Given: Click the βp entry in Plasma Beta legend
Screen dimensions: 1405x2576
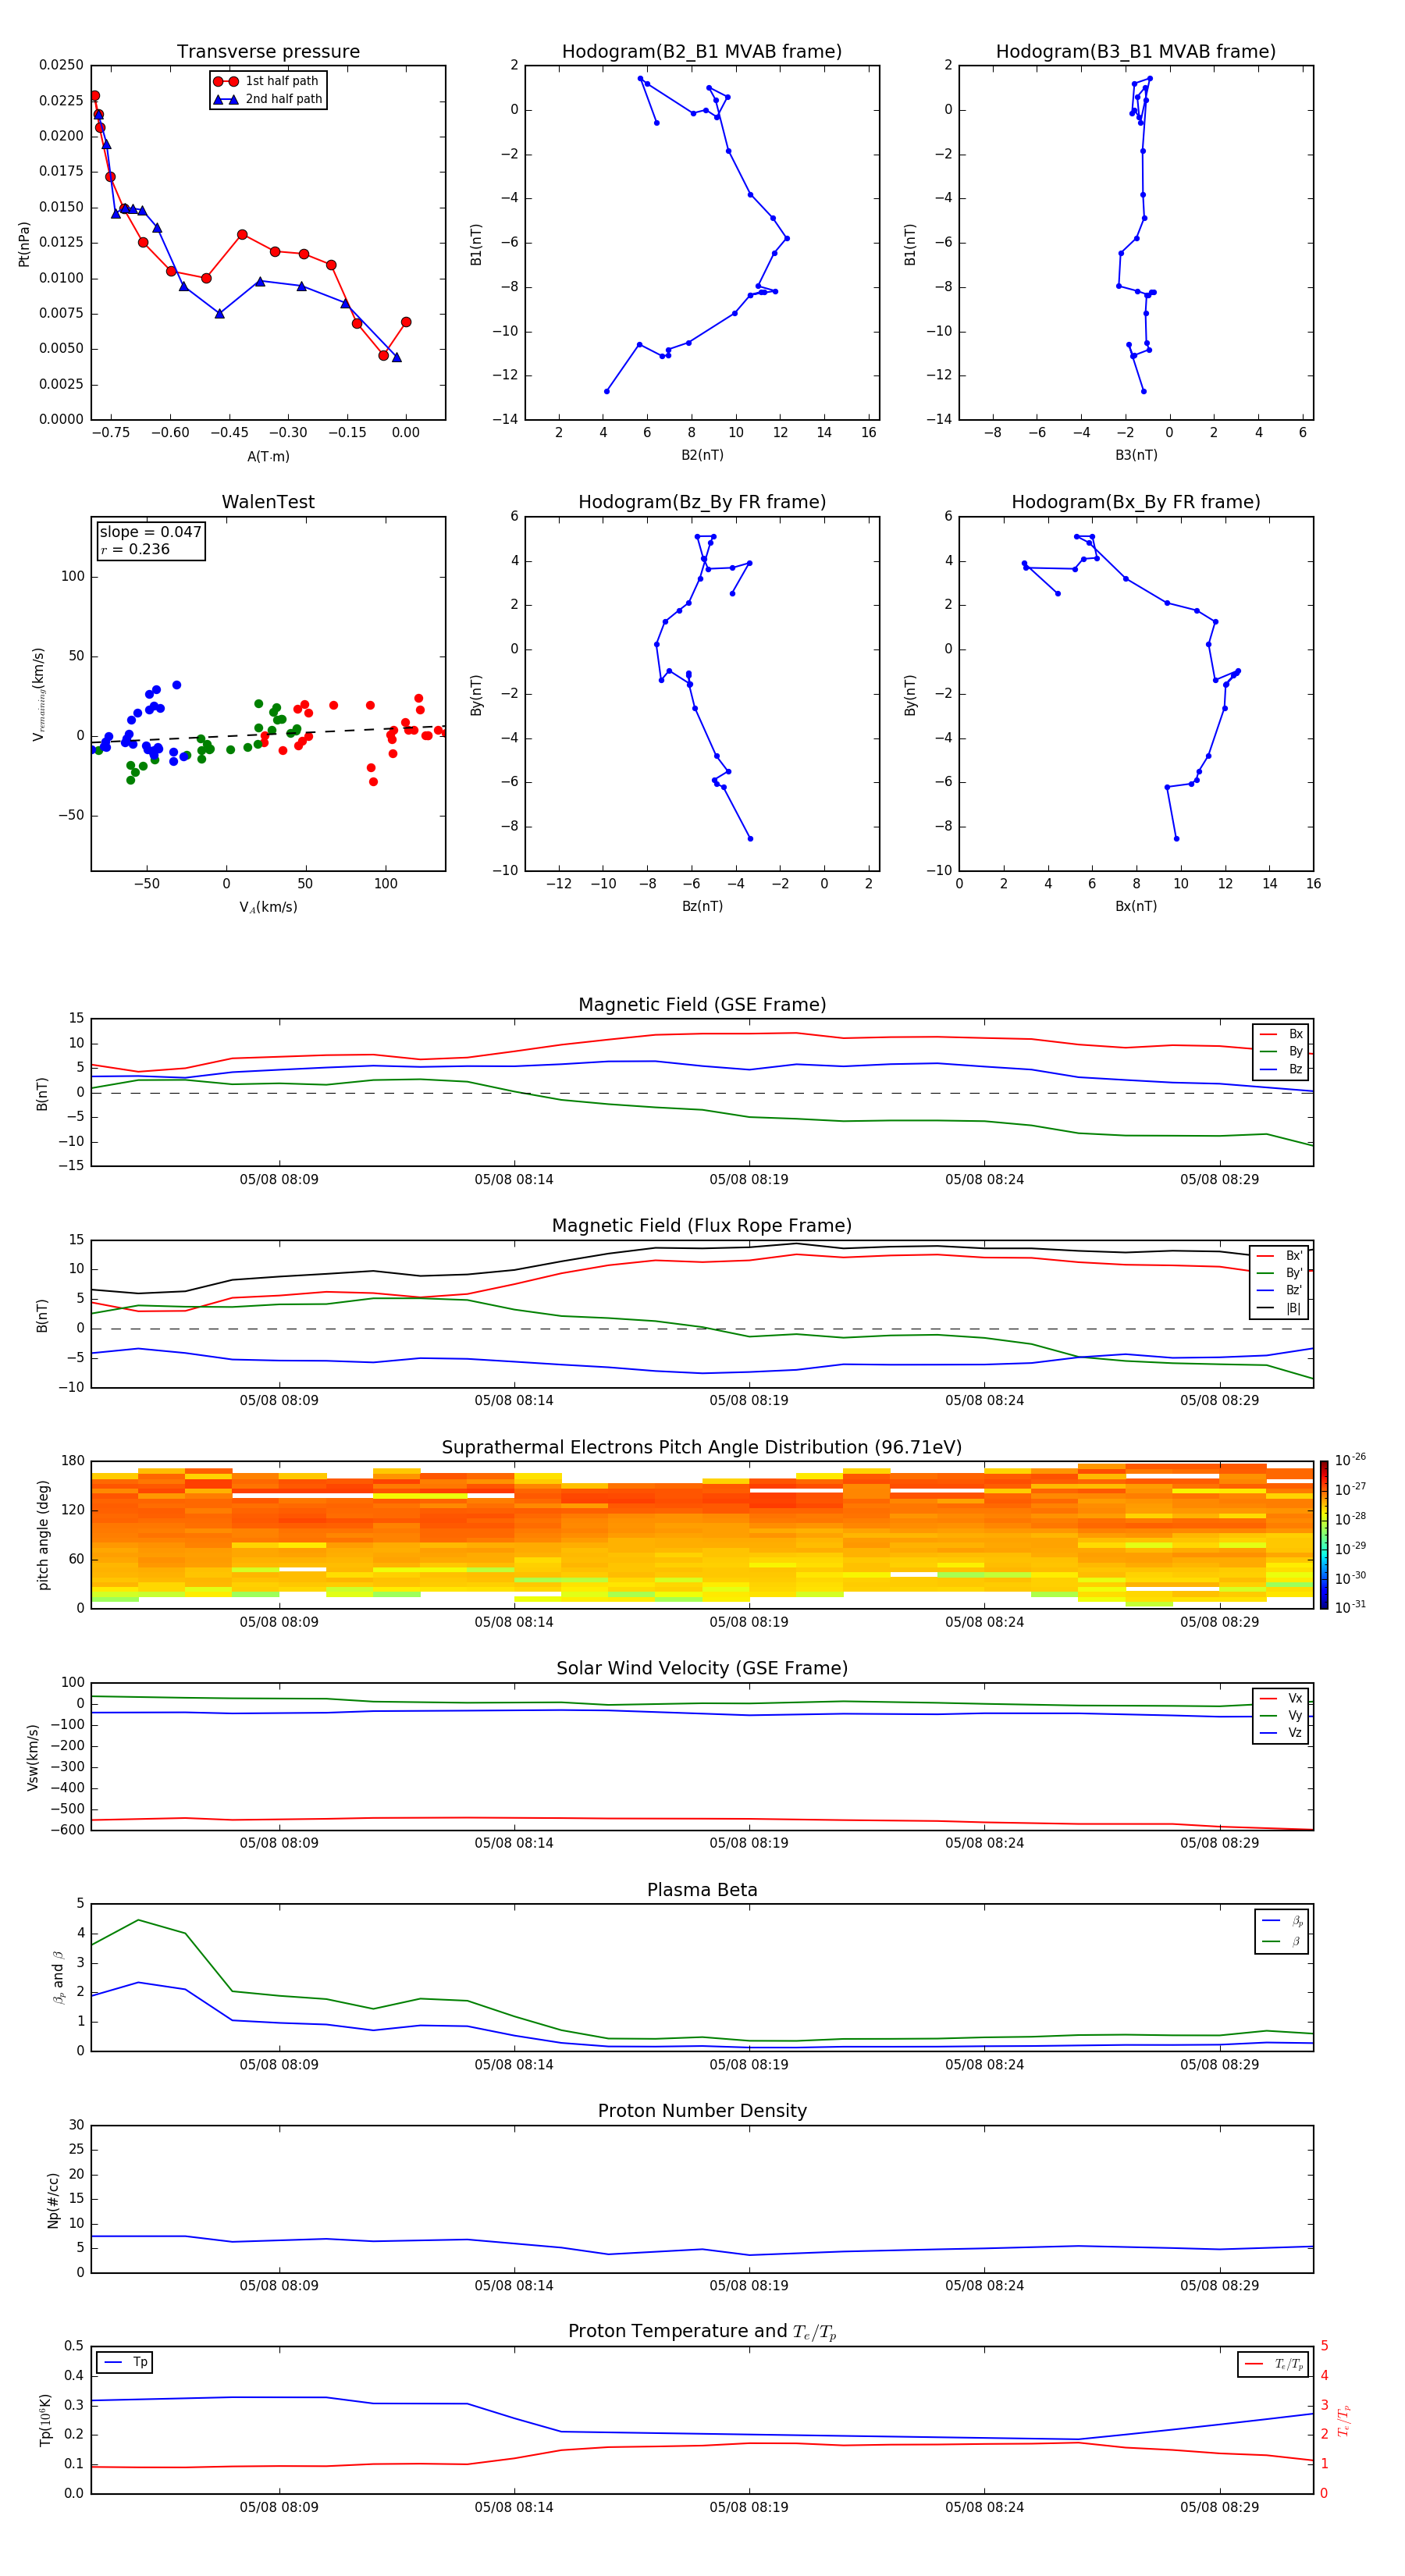Looking at the screenshot, I should pos(1282,1921).
